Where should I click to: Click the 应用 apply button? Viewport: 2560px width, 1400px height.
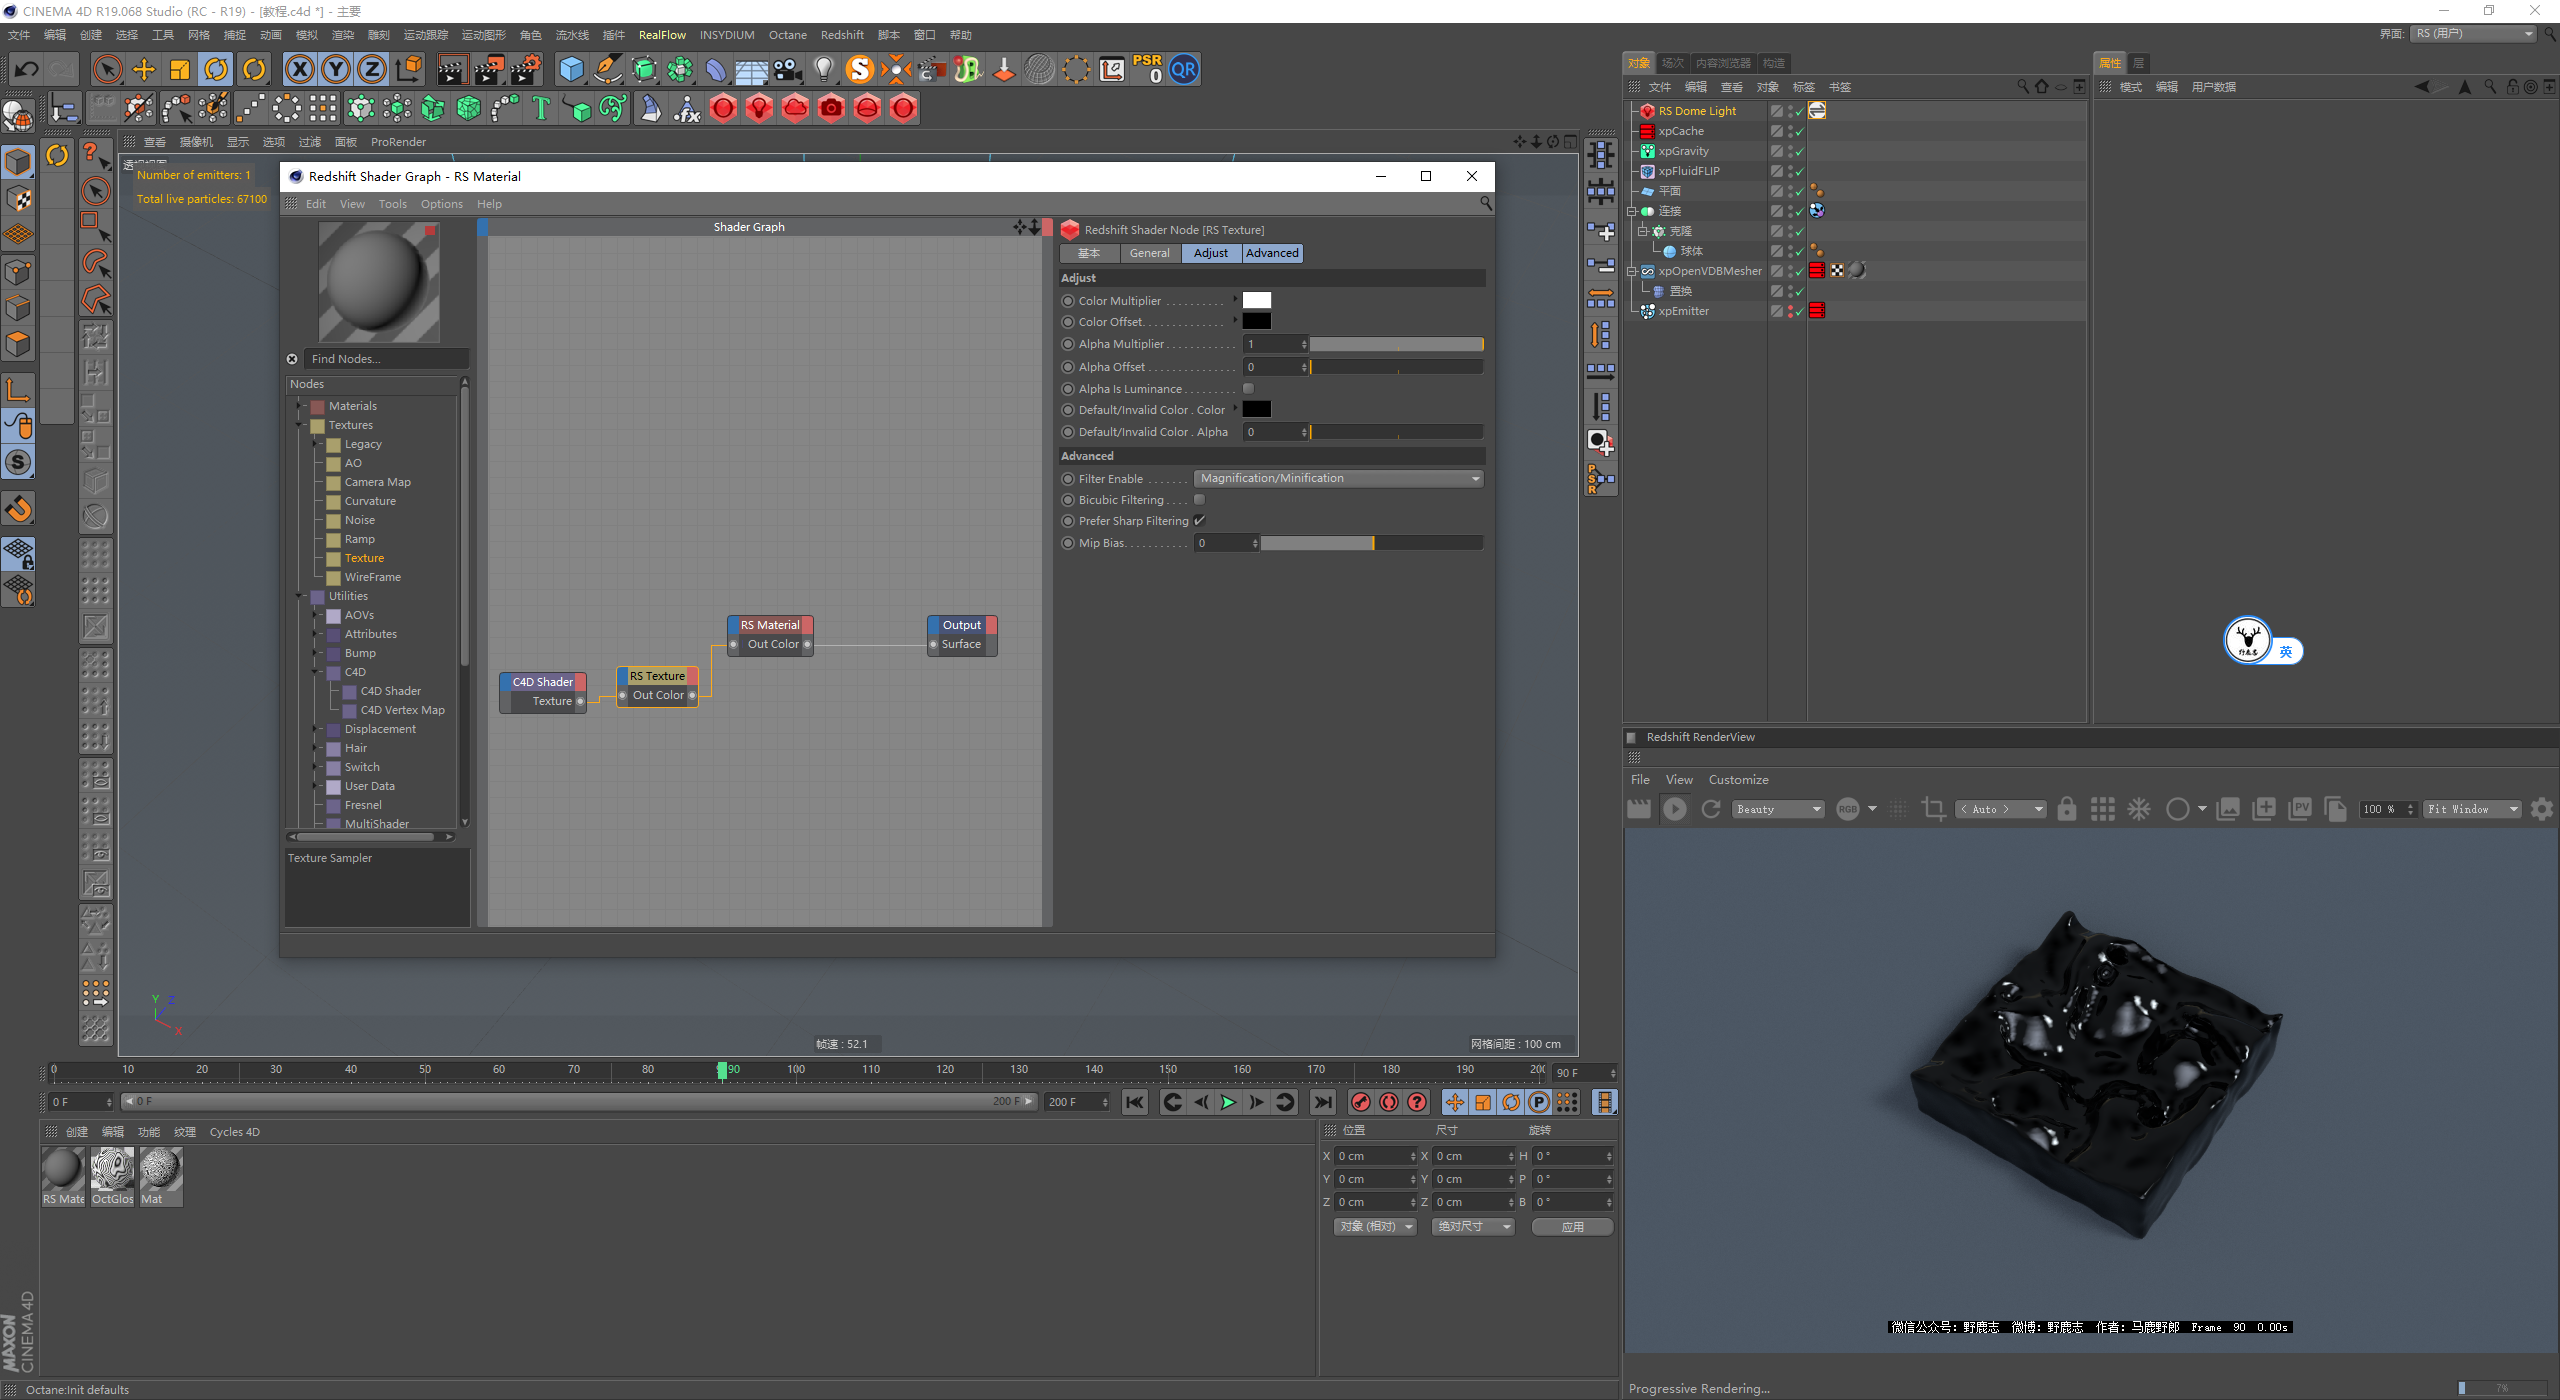coord(1572,1226)
